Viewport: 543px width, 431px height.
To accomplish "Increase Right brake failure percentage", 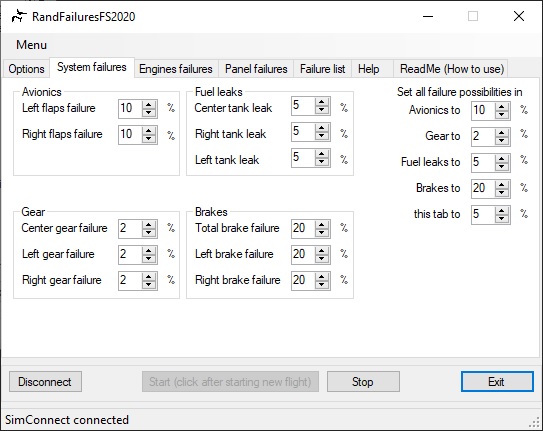I will click(x=322, y=277).
